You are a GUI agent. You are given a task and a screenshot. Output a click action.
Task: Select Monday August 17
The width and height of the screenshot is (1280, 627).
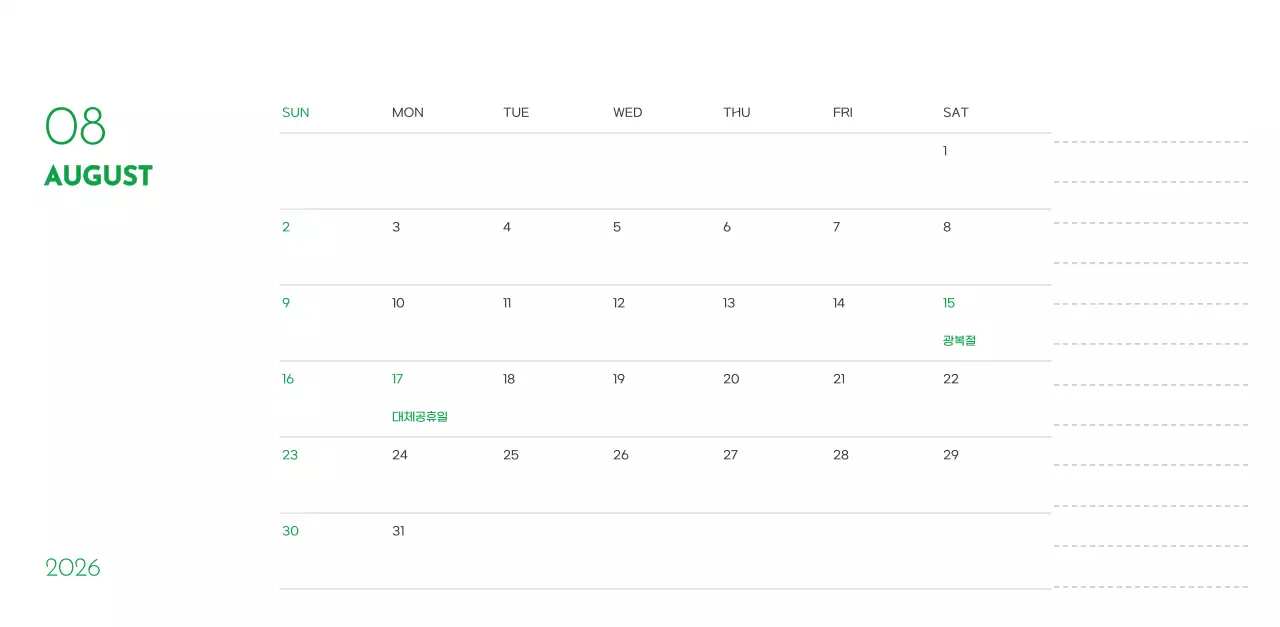click(397, 379)
